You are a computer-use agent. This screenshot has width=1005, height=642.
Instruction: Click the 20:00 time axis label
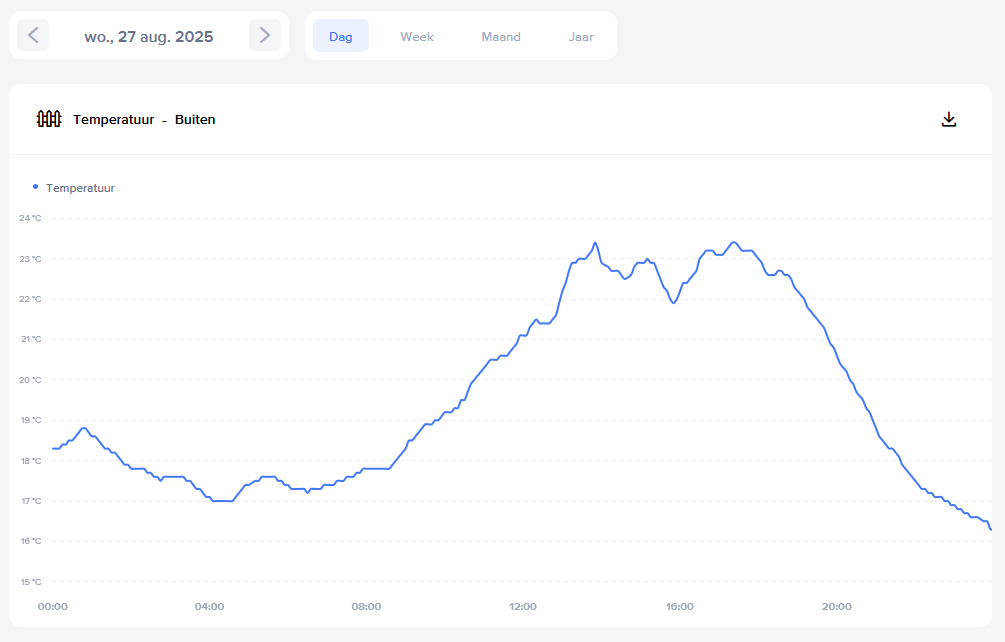point(836,607)
